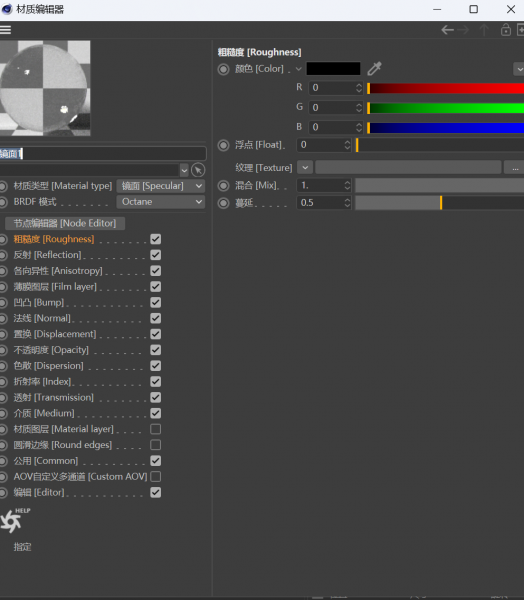Viewport: 524px width, 600px height.
Task: Pick color with the eyedropper icon
Action: (374, 68)
